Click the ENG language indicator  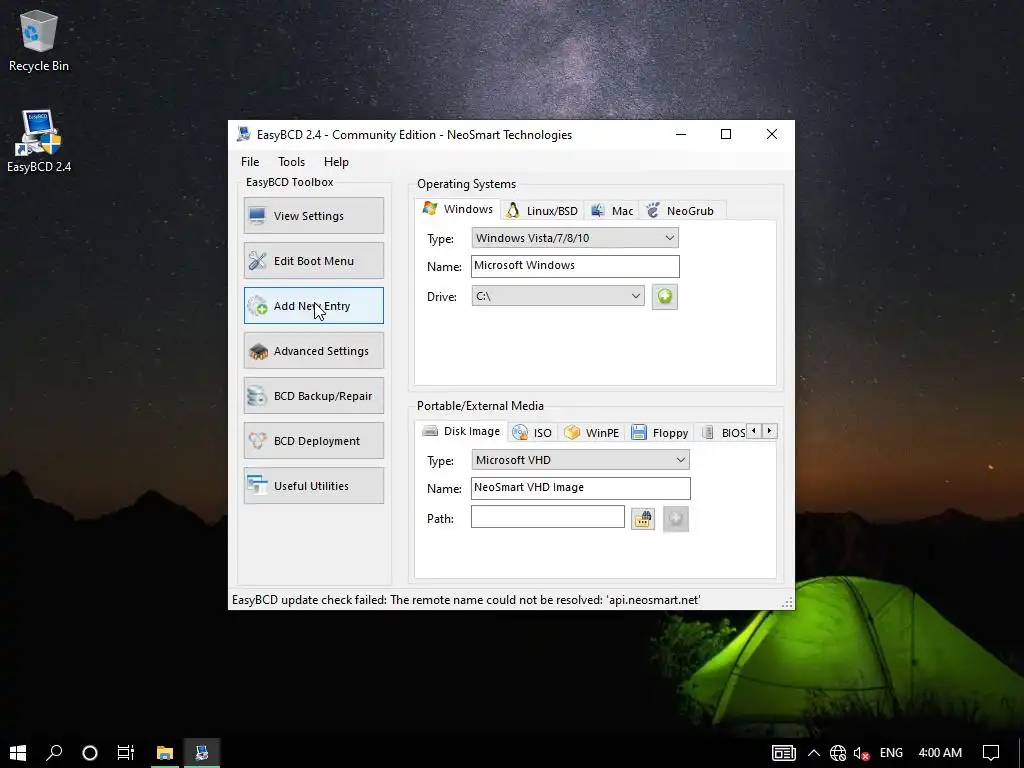pos(891,752)
